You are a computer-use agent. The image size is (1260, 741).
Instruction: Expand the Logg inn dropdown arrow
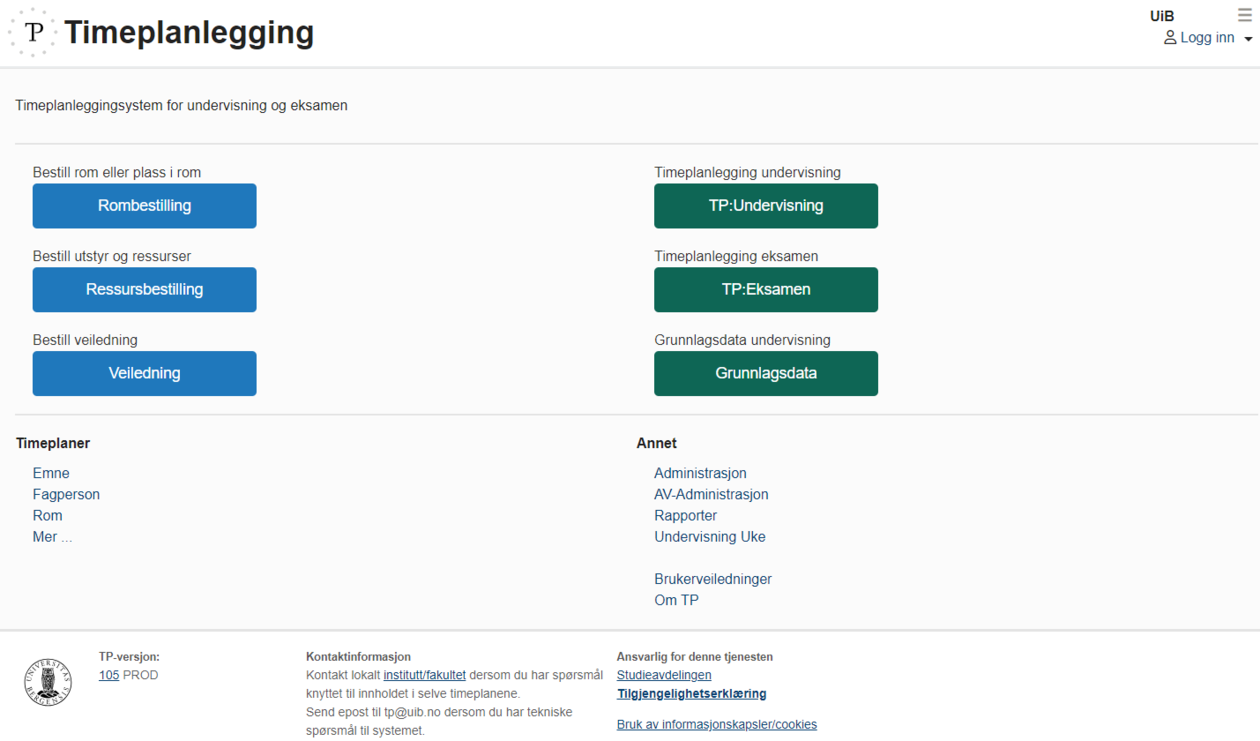[x=1248, y=39]
